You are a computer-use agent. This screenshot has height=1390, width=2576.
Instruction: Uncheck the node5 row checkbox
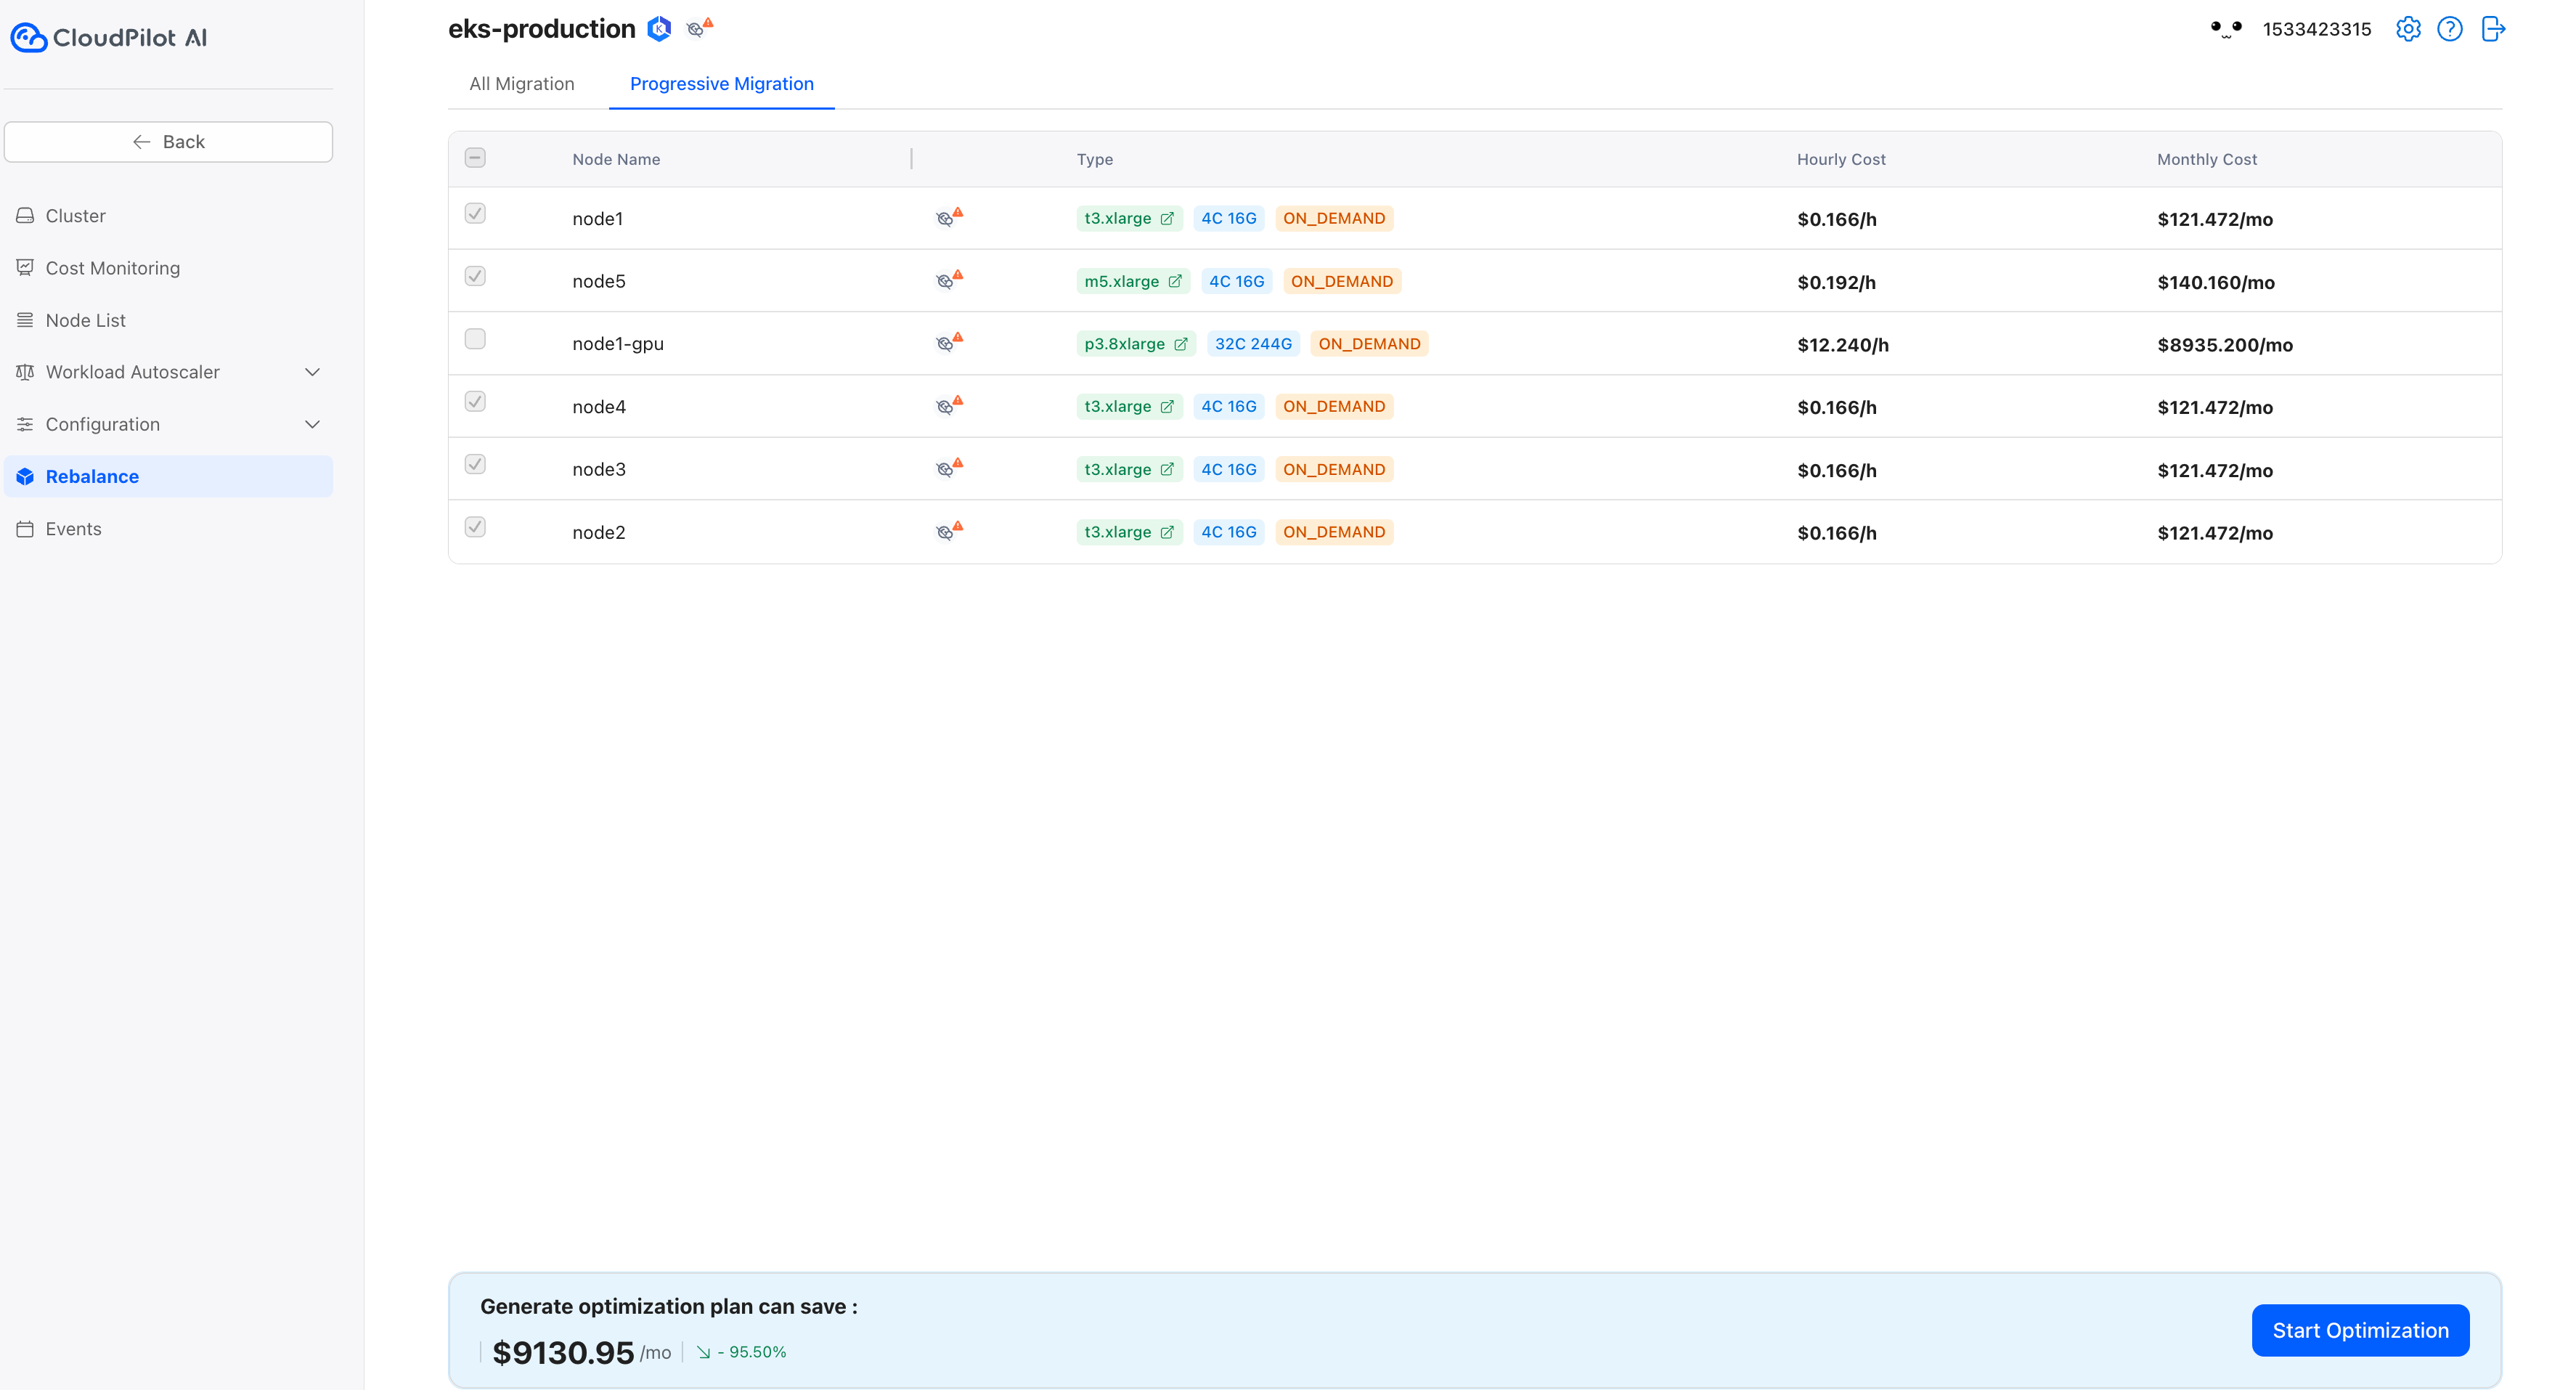pos(475,276)
